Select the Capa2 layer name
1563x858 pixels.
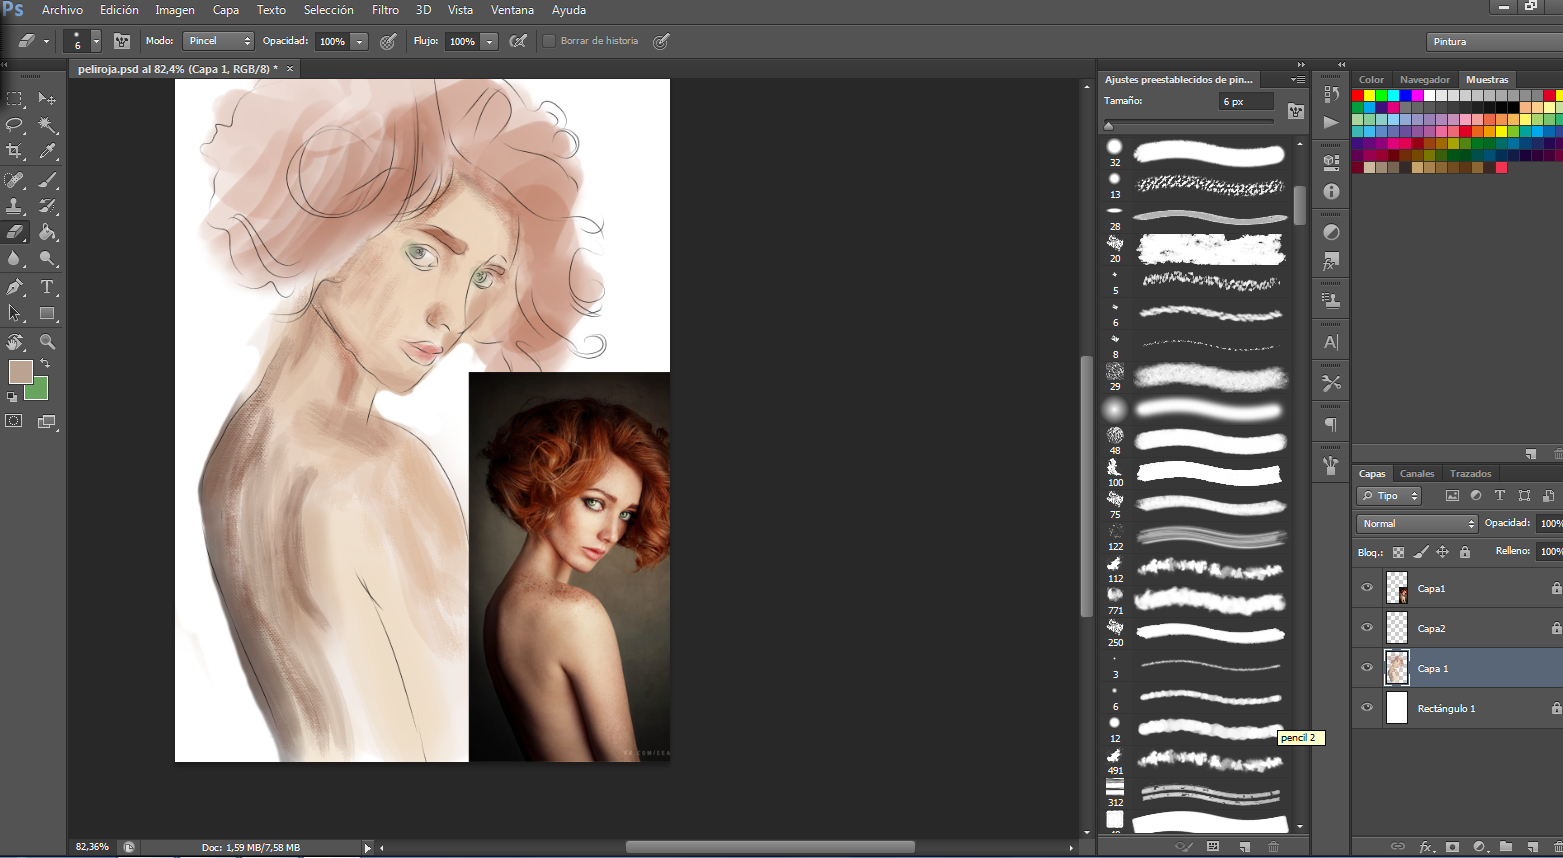tap(1431, 628)
